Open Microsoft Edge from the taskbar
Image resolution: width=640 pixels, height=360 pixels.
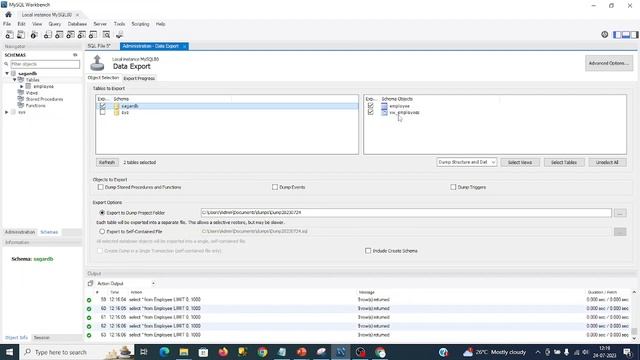(x=164, y=352)
